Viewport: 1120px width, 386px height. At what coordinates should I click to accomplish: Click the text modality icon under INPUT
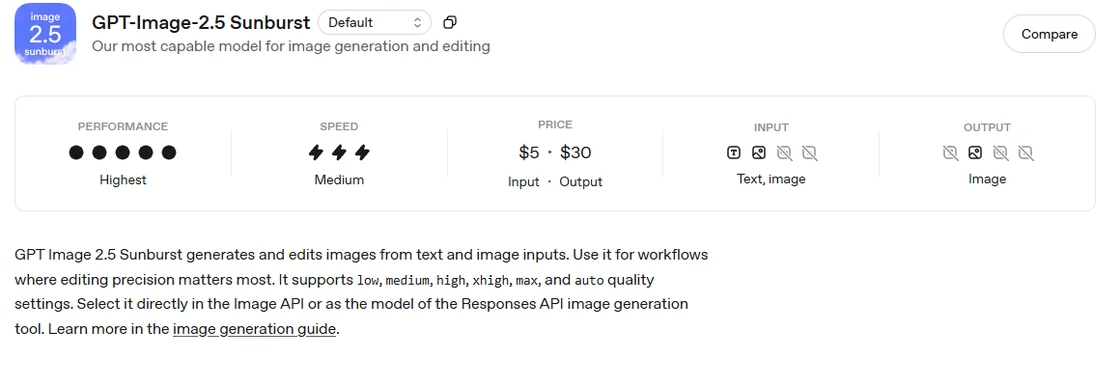pos(734,152)
